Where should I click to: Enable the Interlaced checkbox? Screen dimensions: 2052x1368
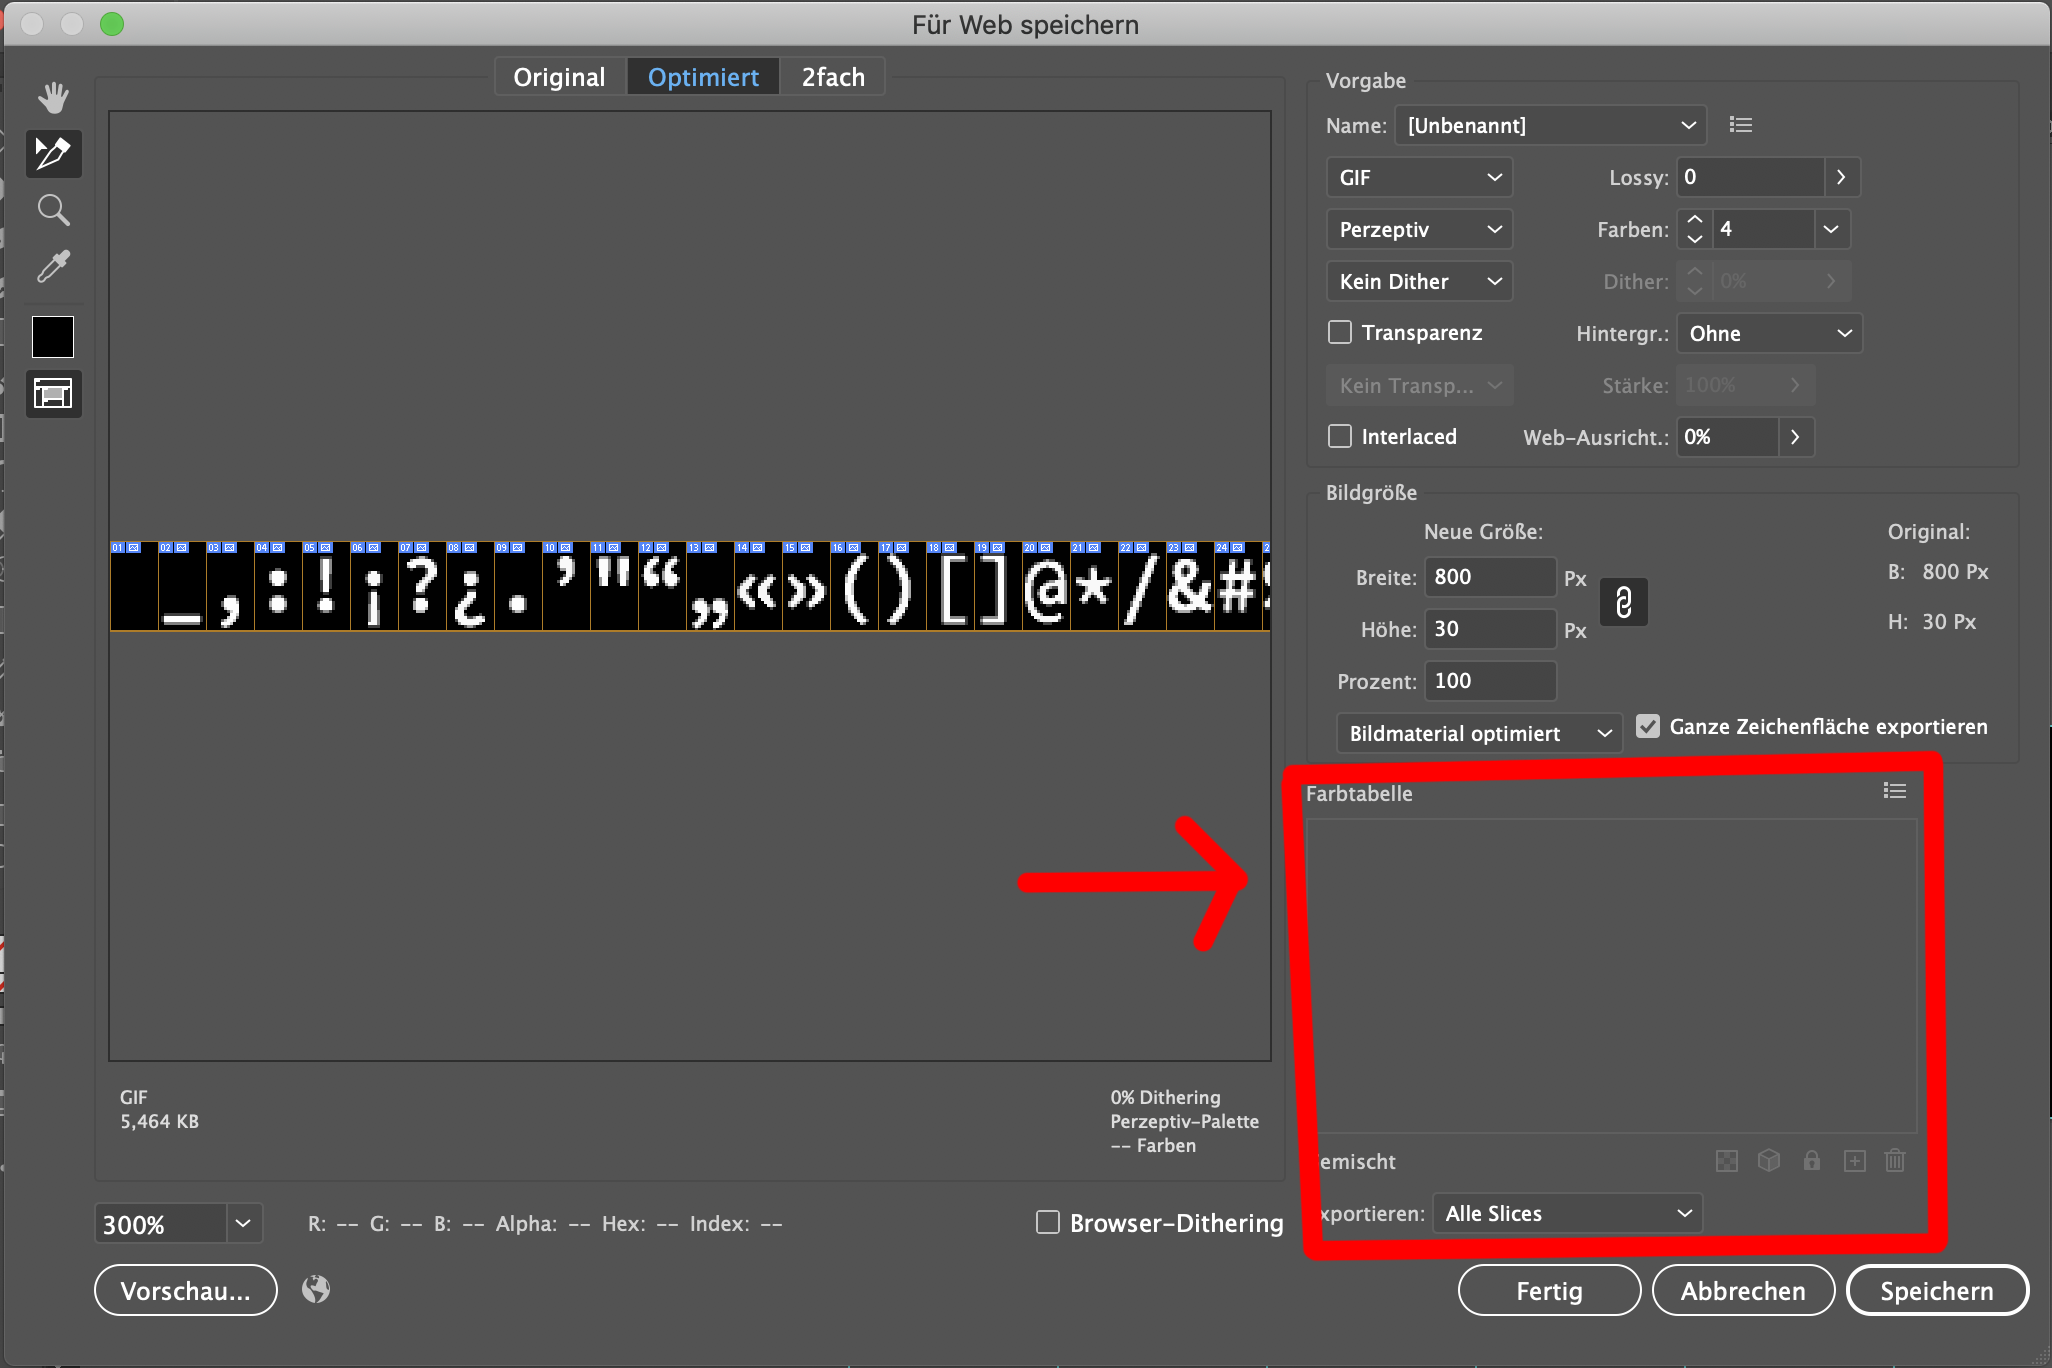click(1340, 436)
